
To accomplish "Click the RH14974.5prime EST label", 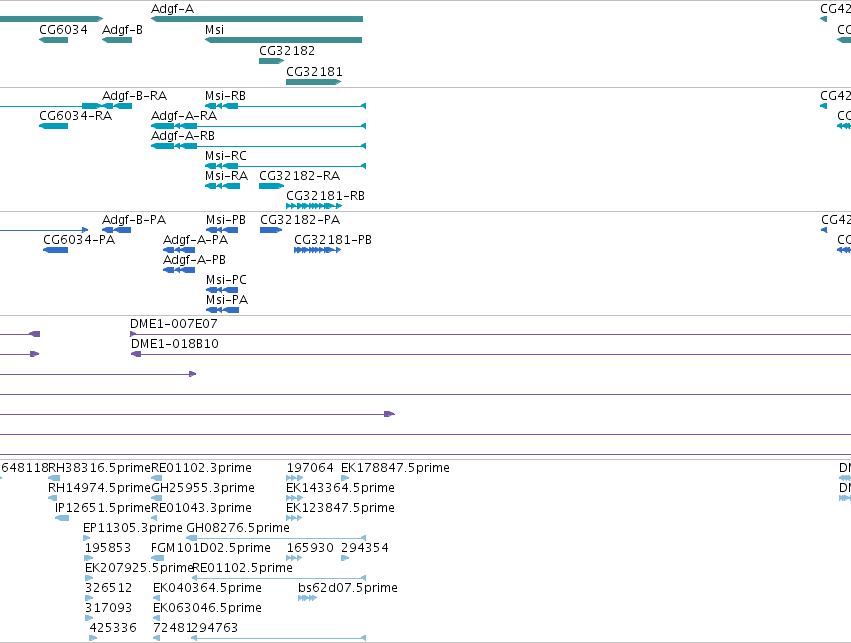I will [99, 488].
